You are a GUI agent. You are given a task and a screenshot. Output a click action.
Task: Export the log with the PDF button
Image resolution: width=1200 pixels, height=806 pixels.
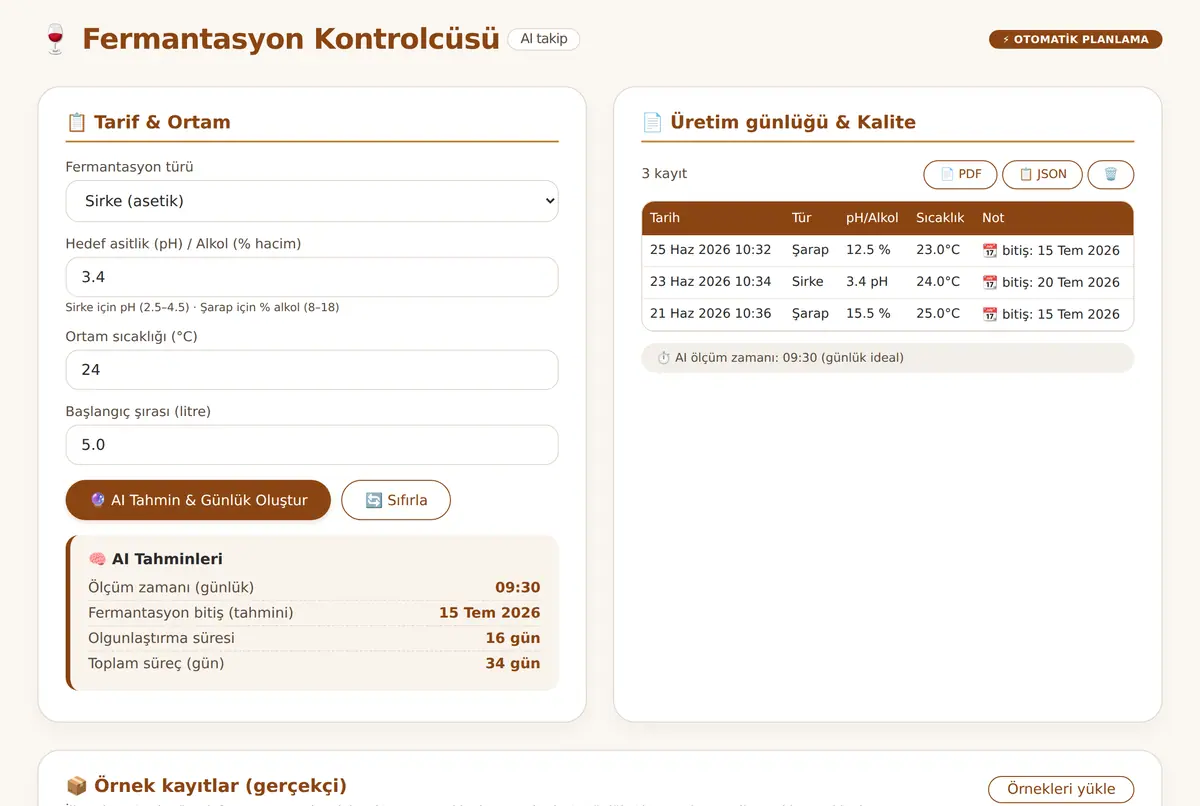960,174
